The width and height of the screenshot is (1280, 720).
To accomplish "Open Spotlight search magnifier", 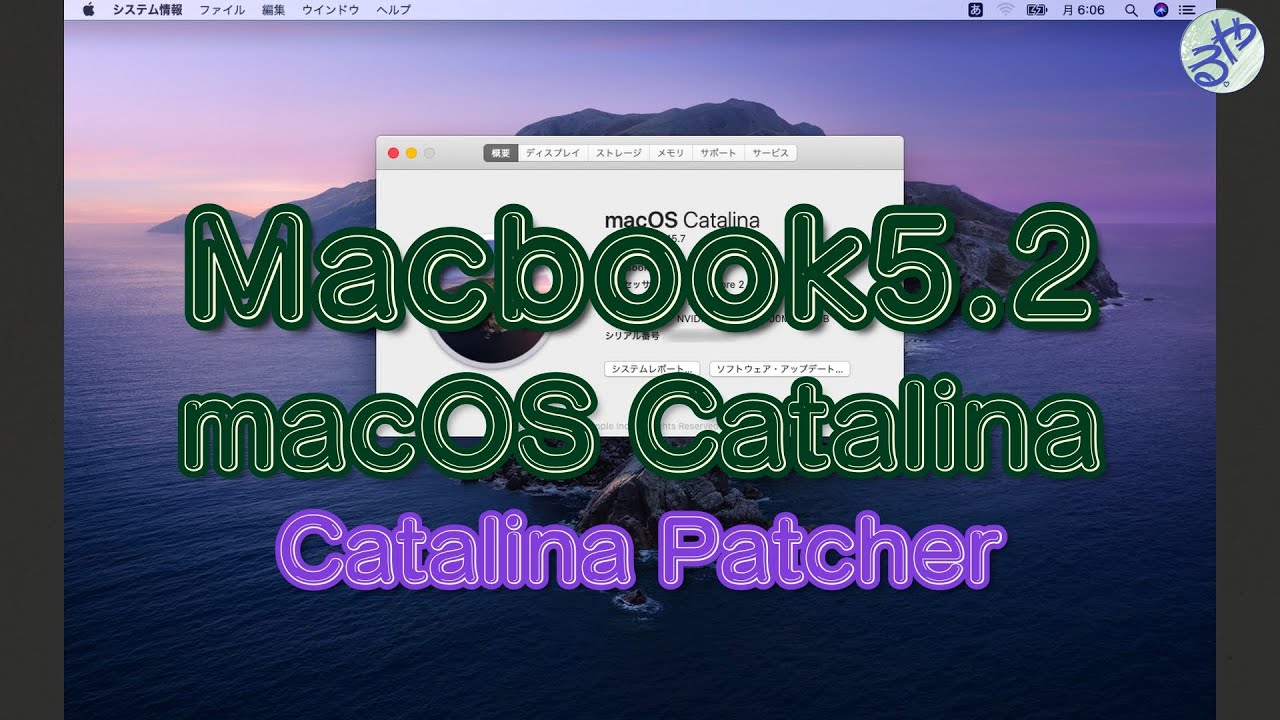I will click(1131, 10).
